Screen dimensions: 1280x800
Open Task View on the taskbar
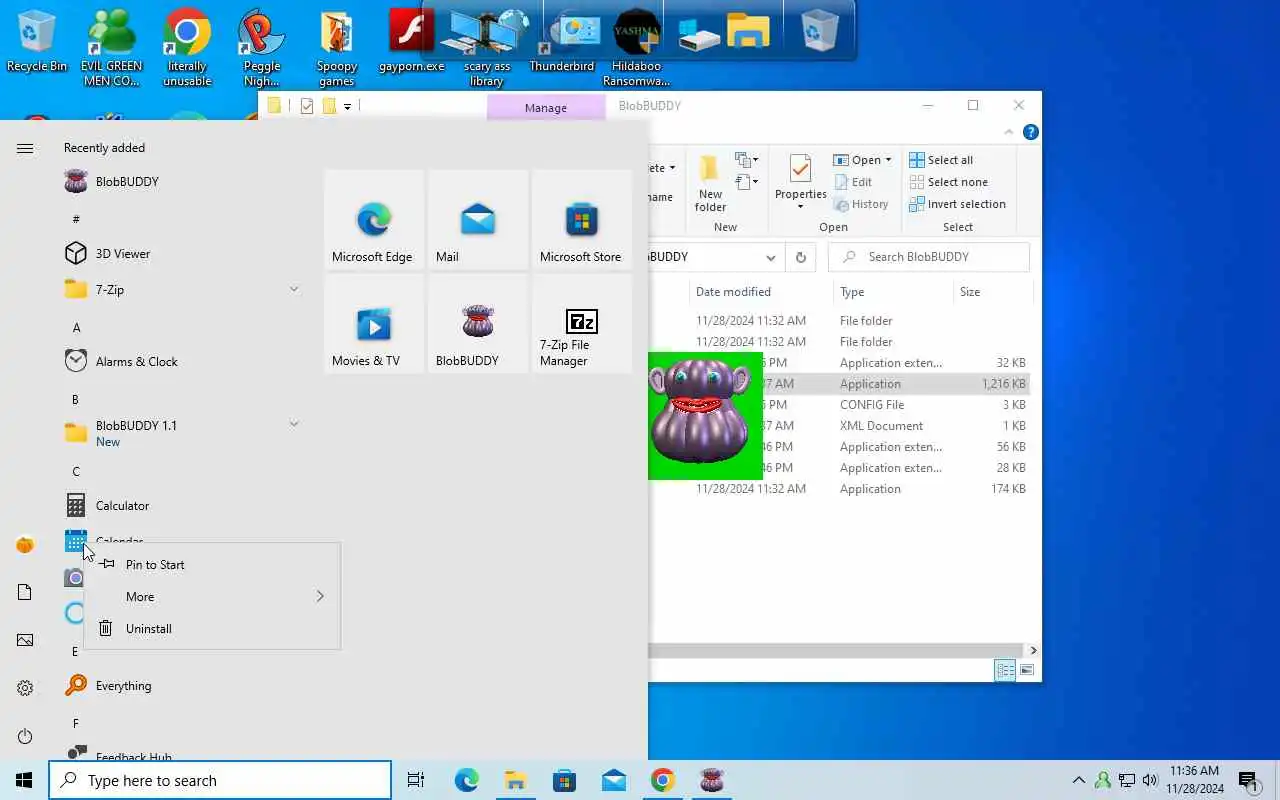tap(416, 780)
